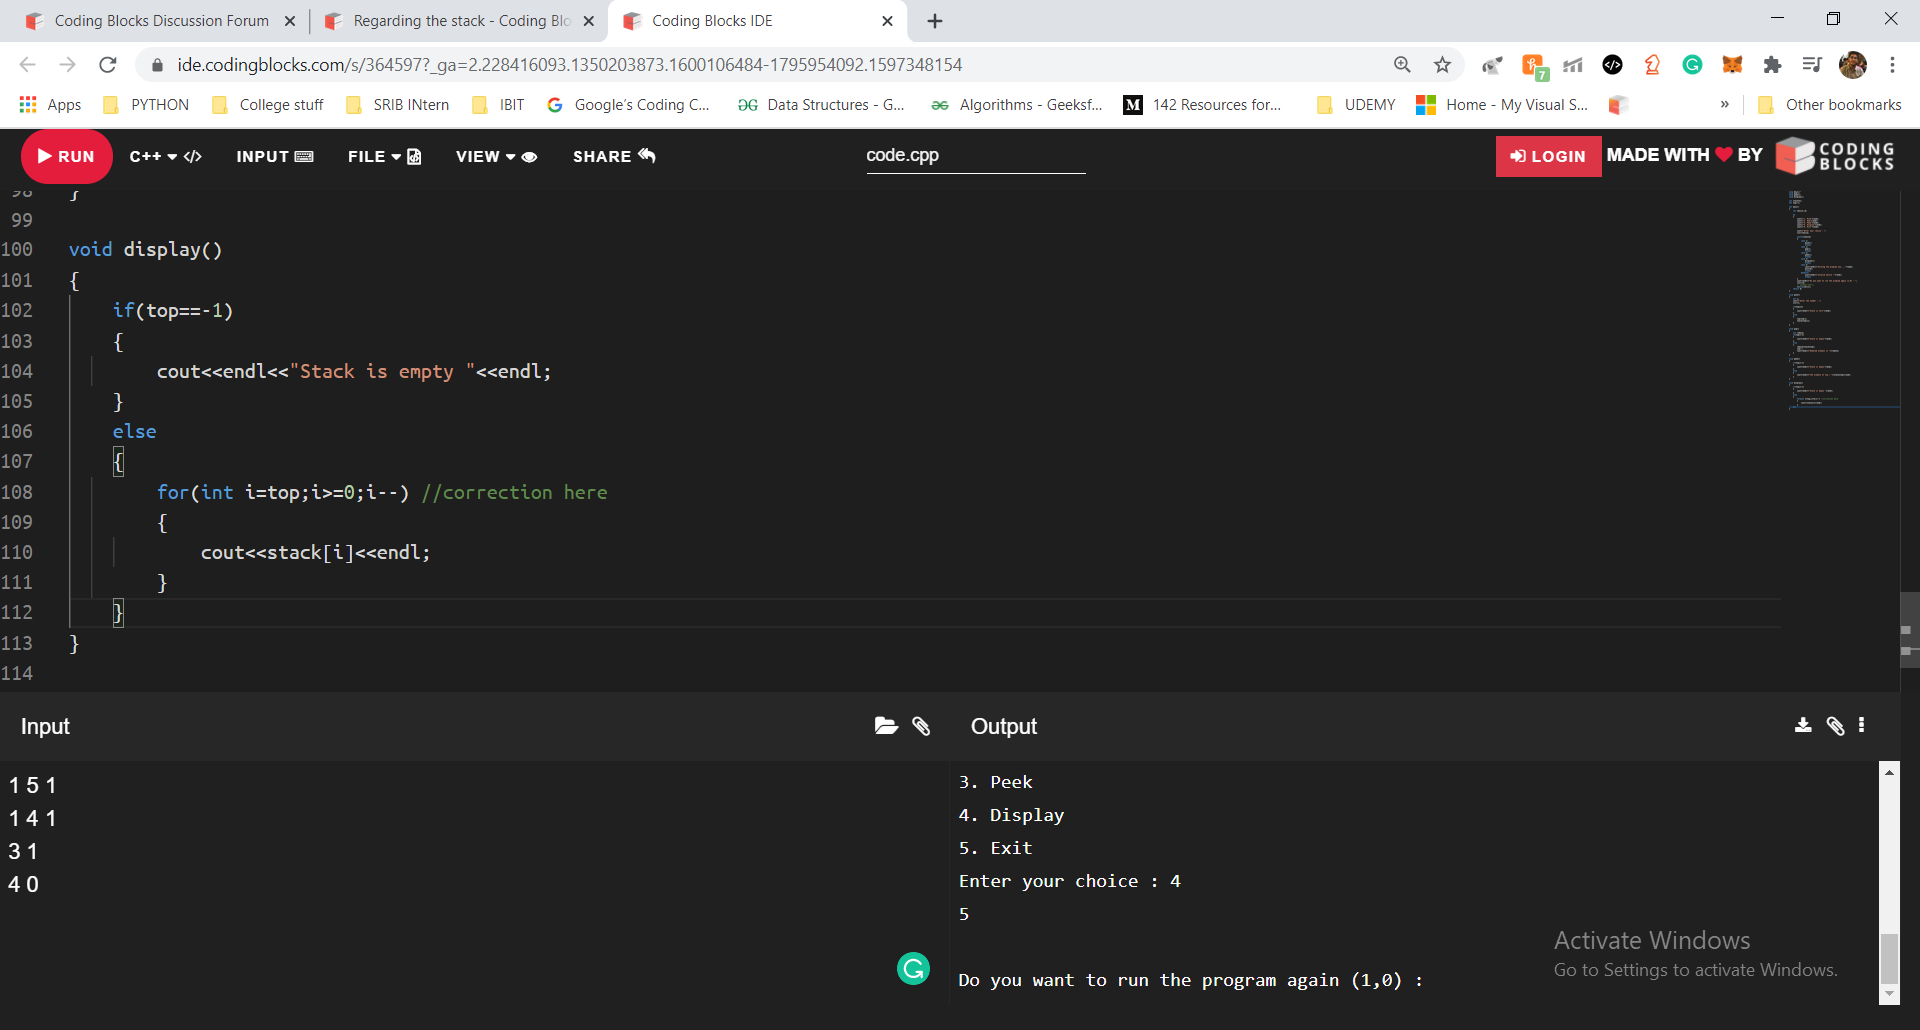Click the Grammarly icon in input area
The height and width of the screenshot is (1030, 1920).
[913, 968]
